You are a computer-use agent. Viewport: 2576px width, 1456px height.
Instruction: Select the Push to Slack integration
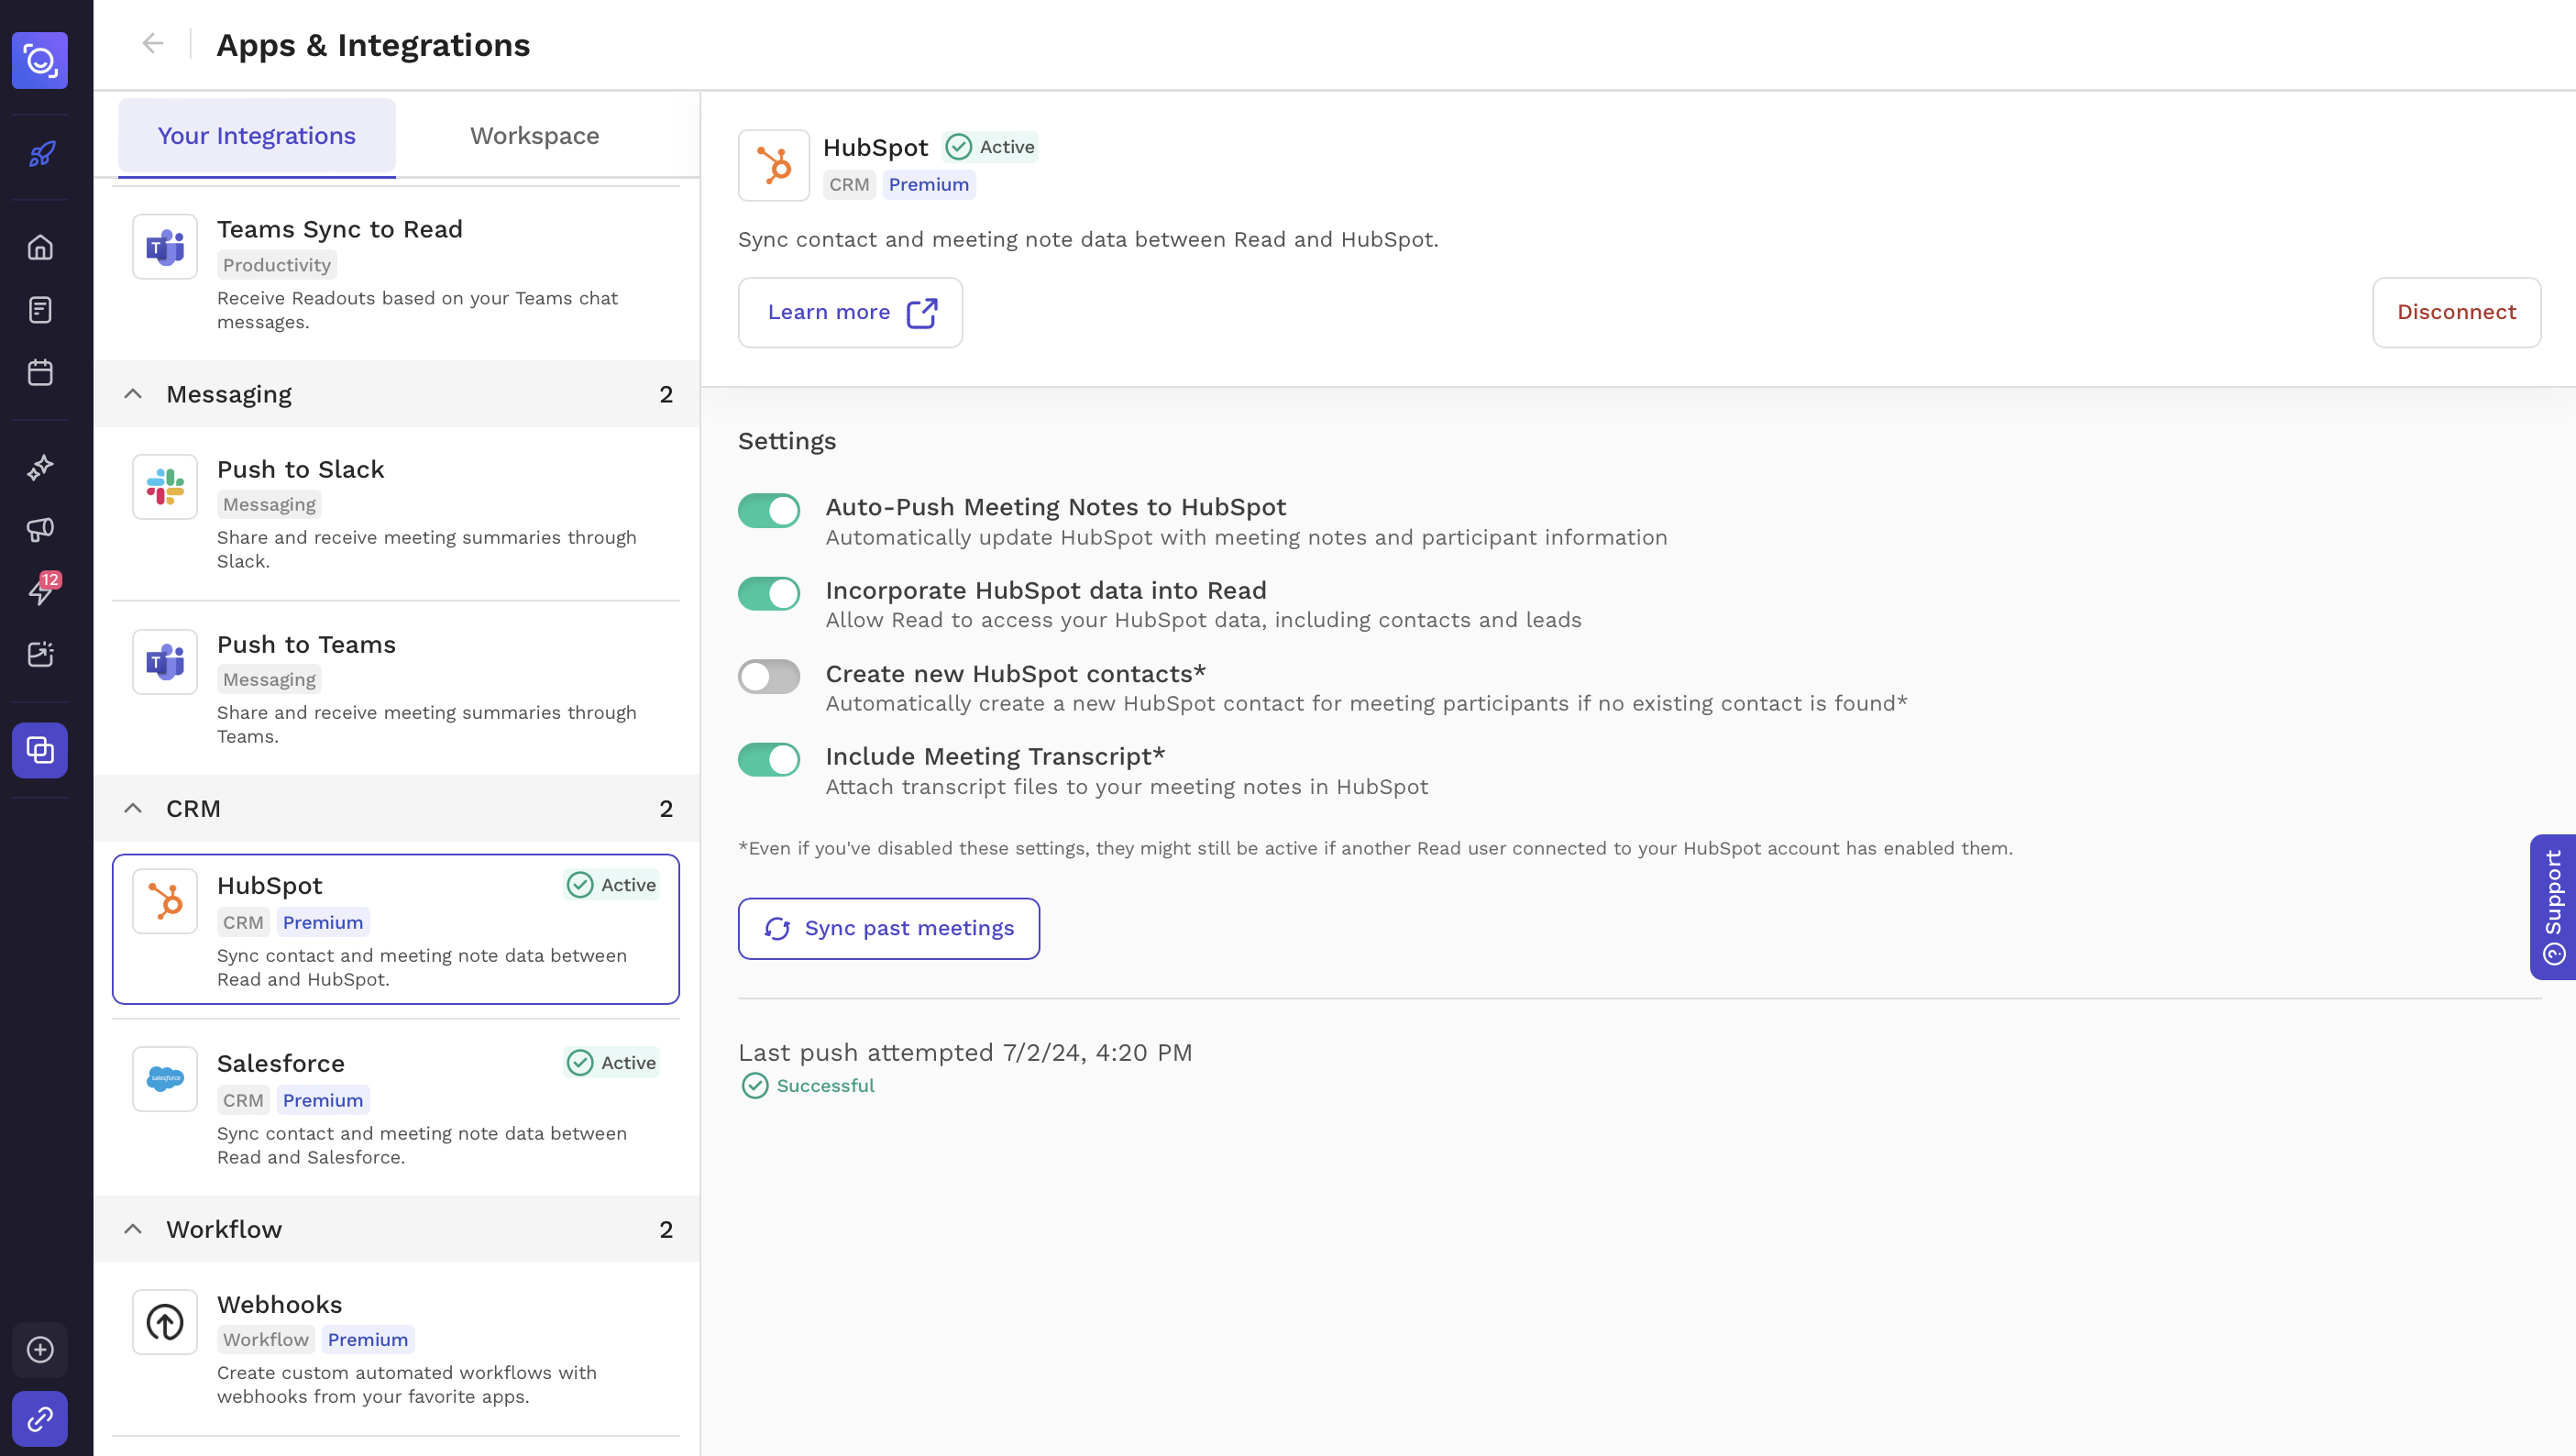click(x=396, y=514)
